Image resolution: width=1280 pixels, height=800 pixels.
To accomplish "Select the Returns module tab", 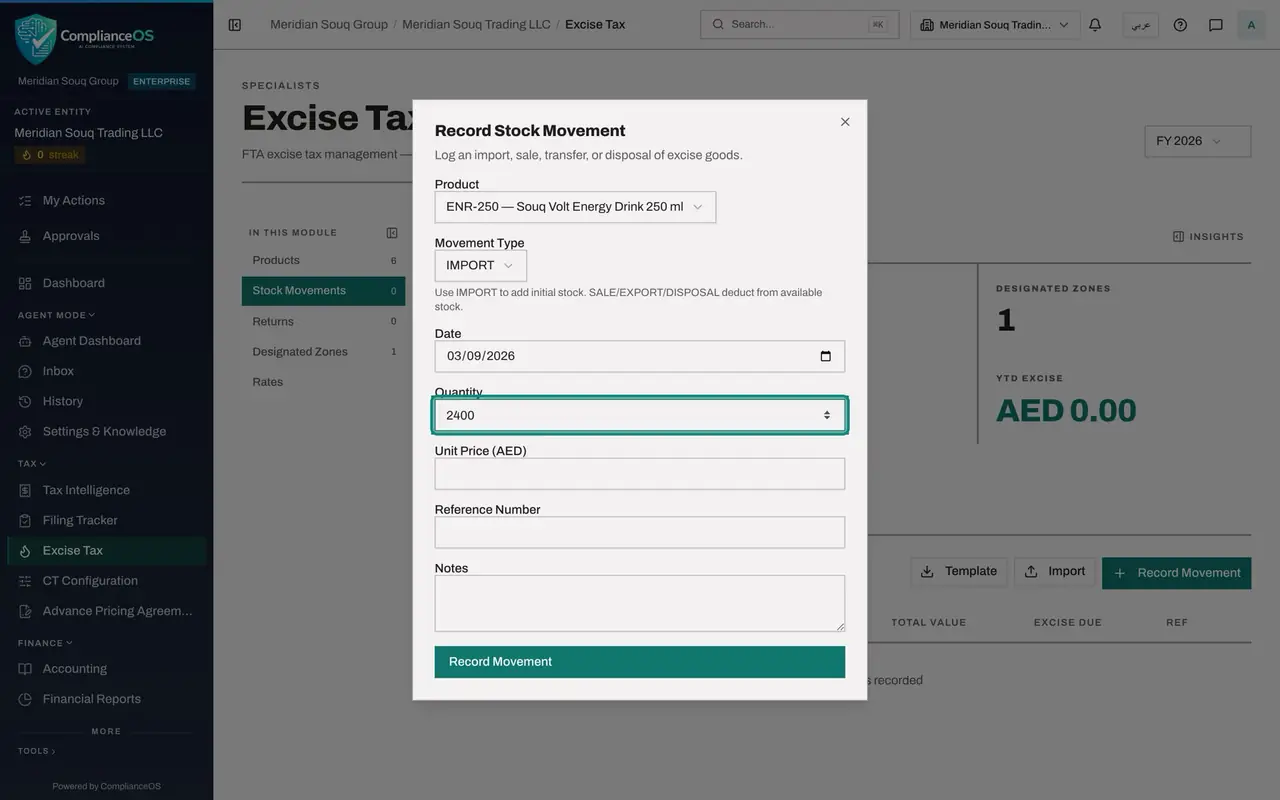I will coord(323,322).
